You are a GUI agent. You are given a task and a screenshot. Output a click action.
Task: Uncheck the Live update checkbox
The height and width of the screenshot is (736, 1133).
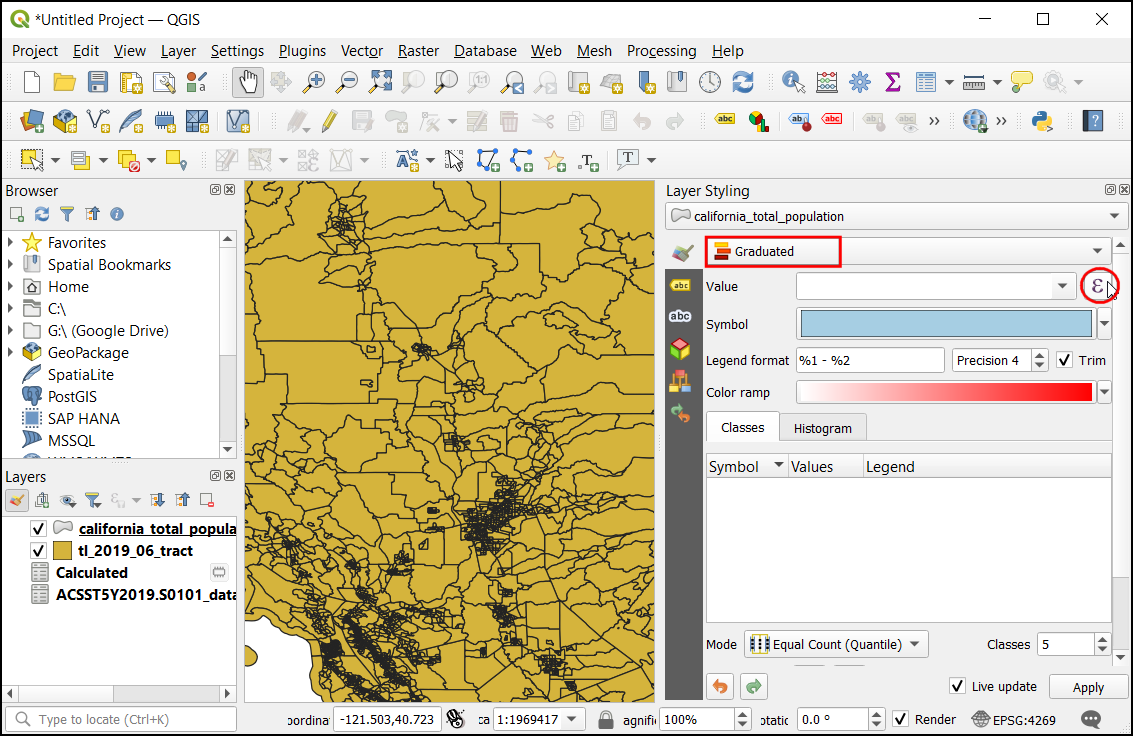957,686
